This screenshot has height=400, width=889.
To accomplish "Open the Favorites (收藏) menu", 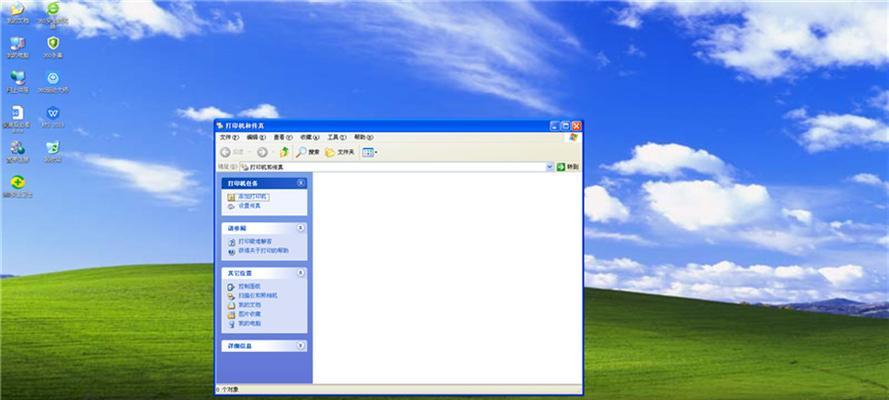I will coord(310,137).
